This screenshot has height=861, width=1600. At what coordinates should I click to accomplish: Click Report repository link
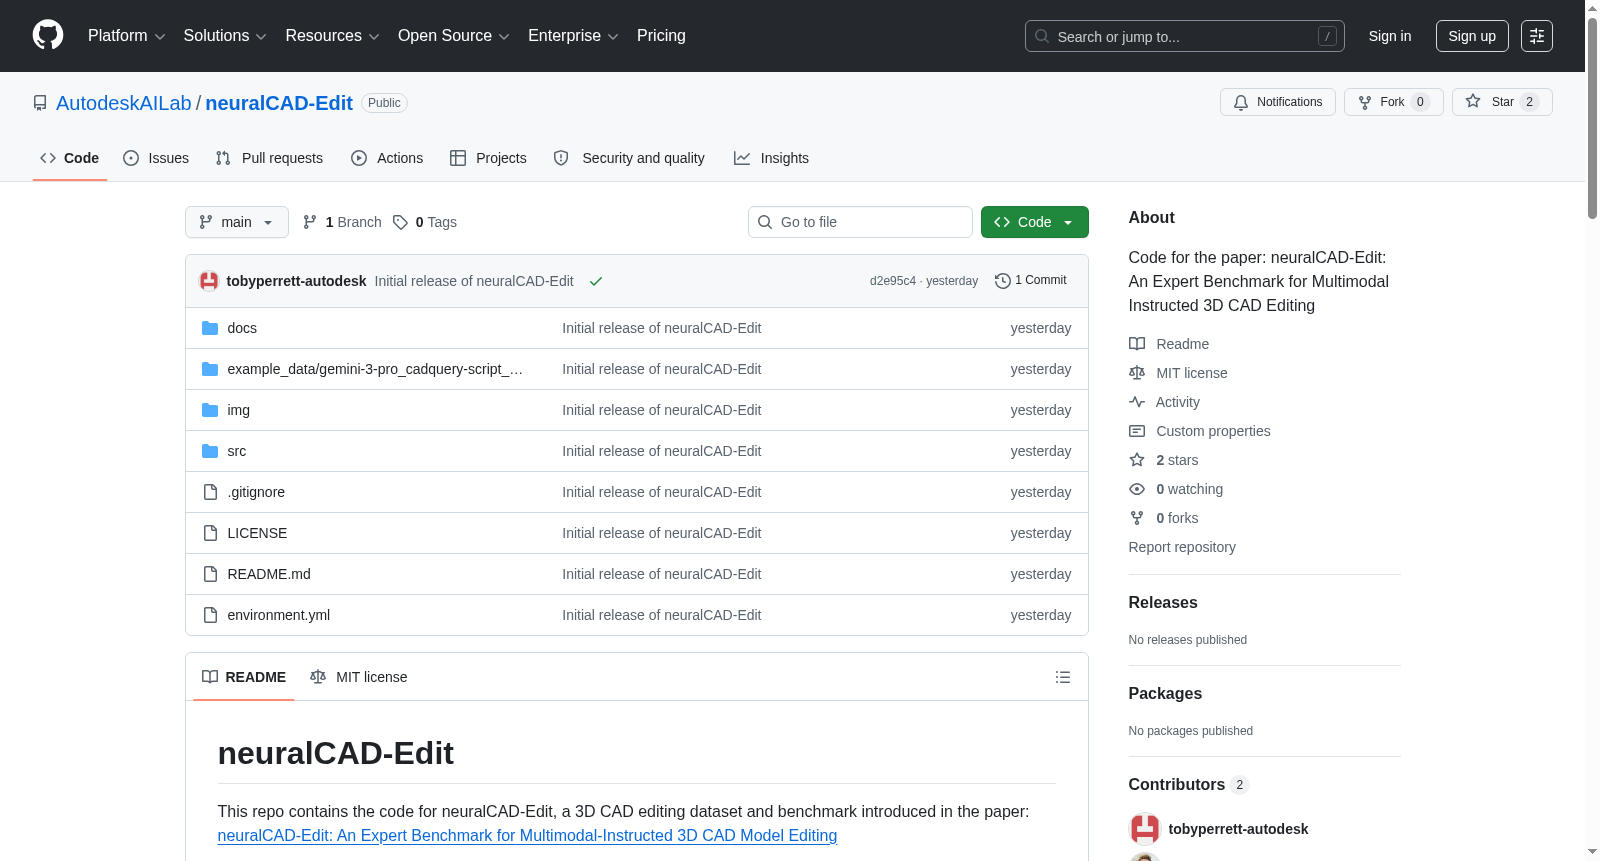[x=1182, y=547]
